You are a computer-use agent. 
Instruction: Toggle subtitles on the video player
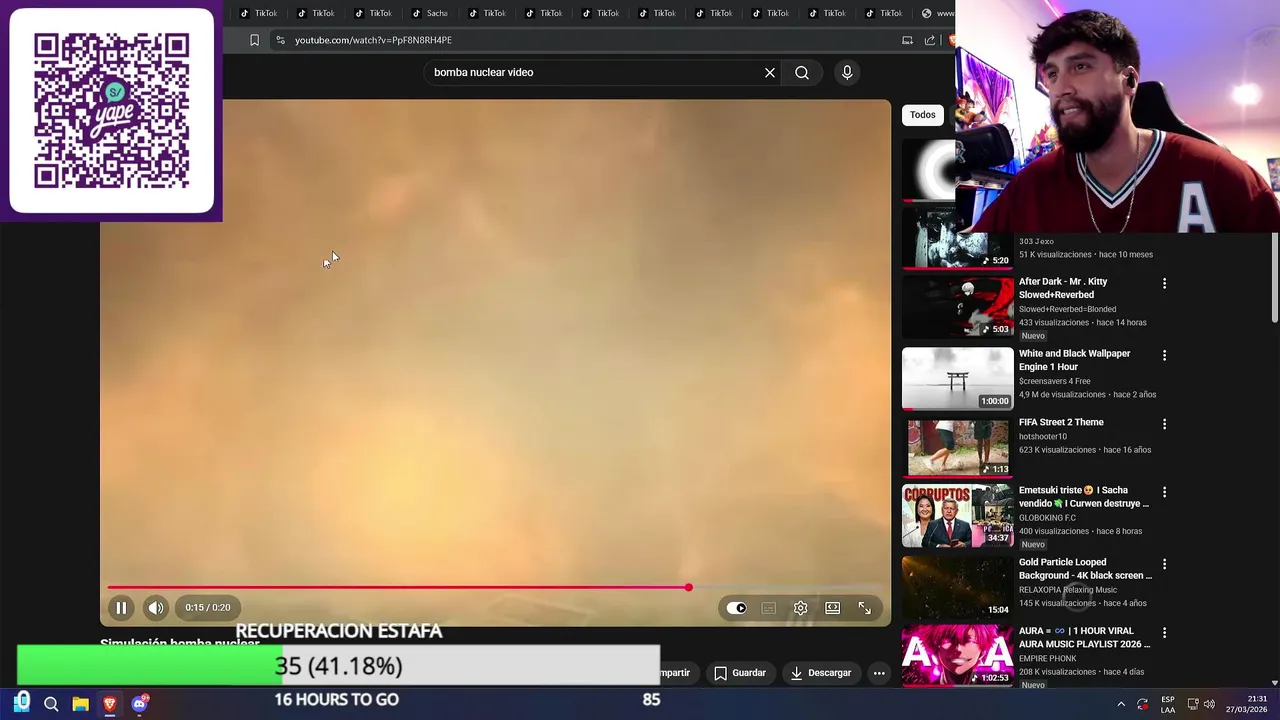click(x=768, y=608)
